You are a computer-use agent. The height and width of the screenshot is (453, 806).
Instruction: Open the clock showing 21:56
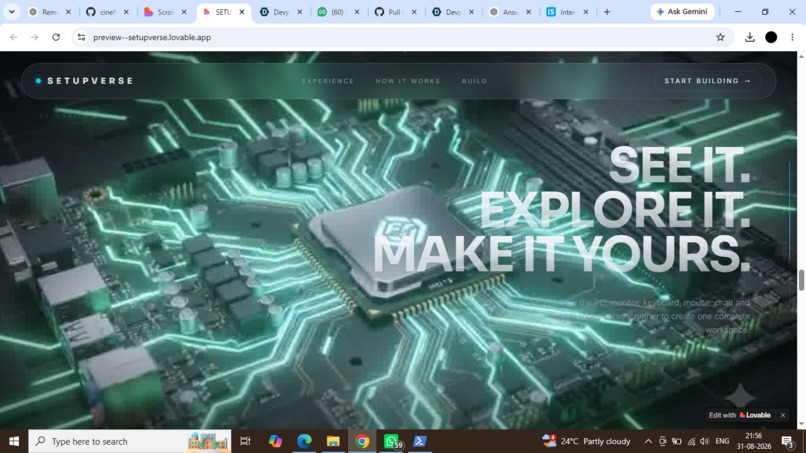click(x=754, y=441)
